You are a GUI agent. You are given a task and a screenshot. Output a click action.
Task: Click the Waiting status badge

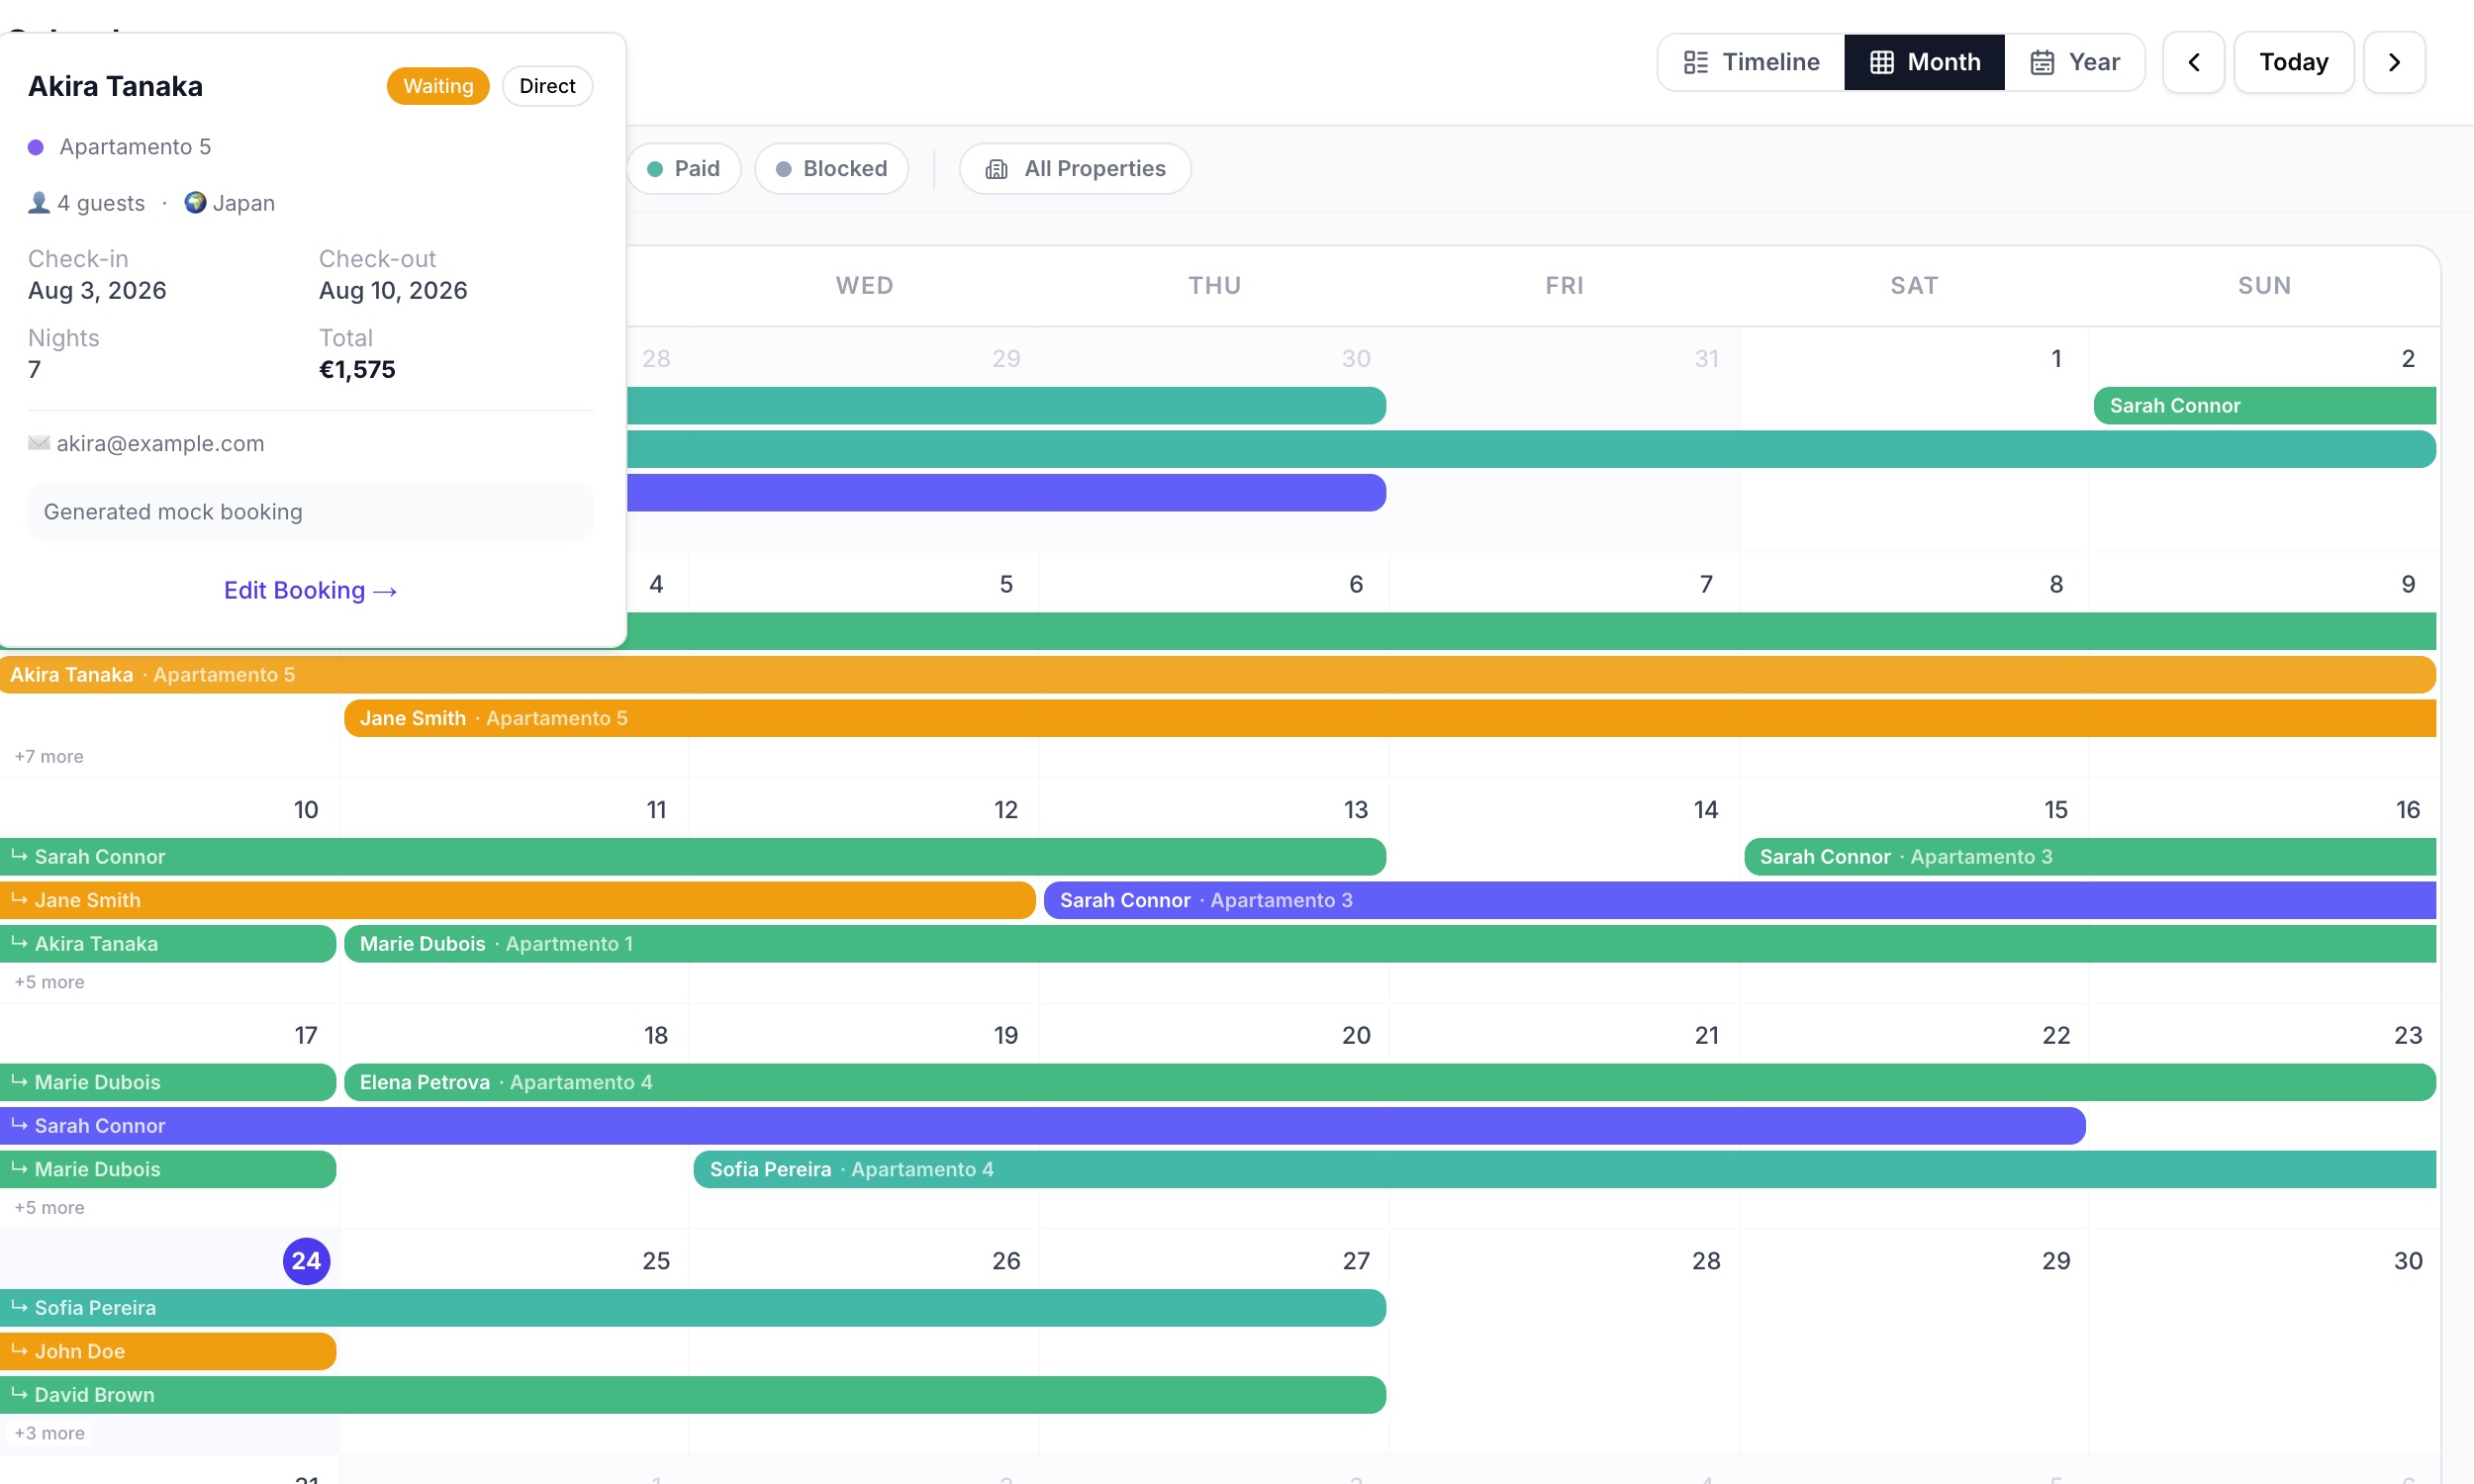coord(438,86)
